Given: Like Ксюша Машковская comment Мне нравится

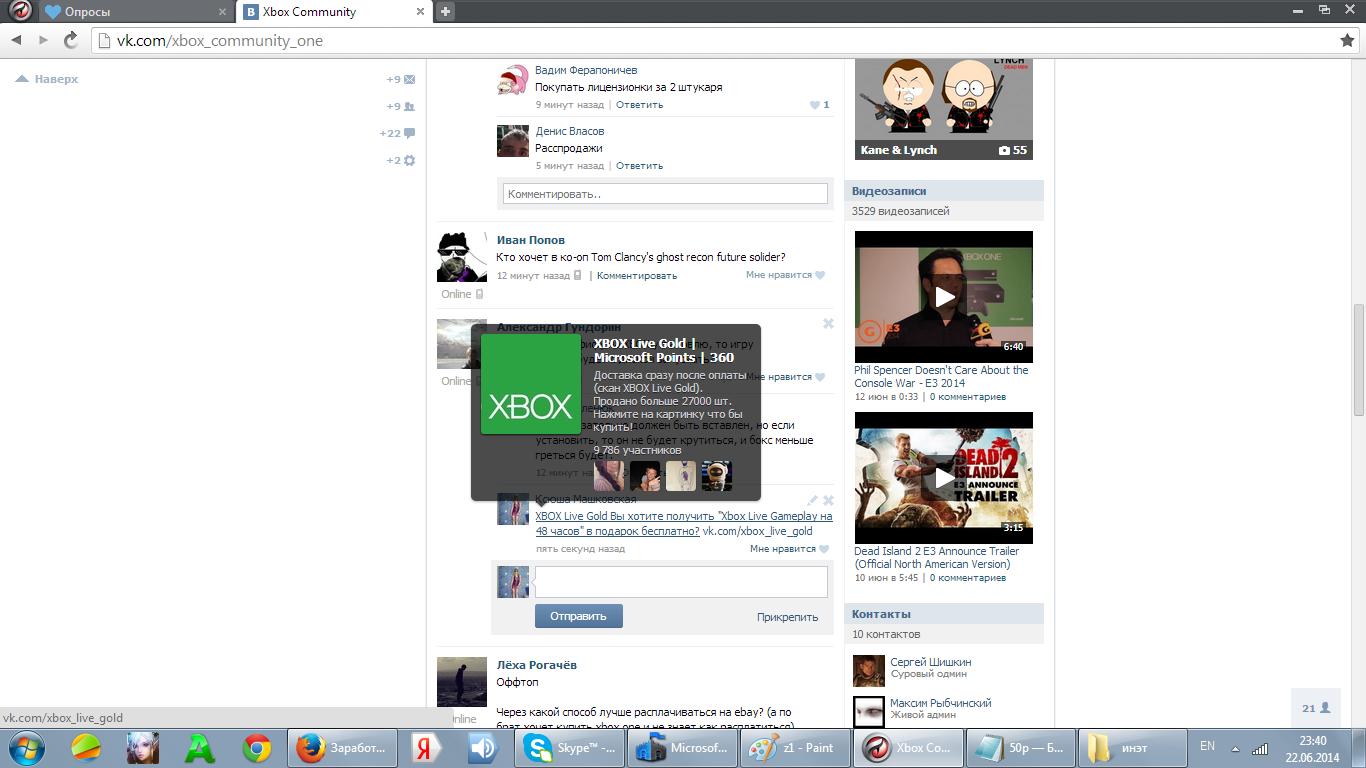Looking at the screenshot, I should coord(789,549).
